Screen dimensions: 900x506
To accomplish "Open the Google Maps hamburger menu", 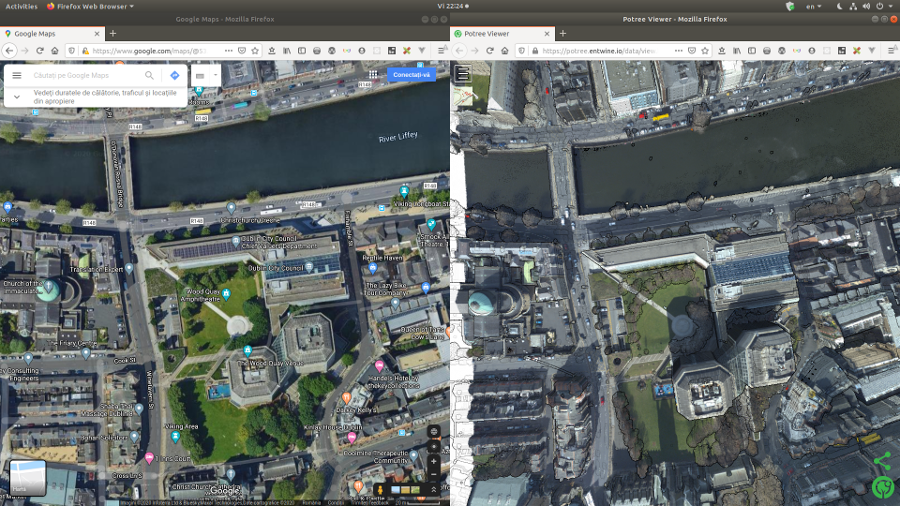I will click(x=17, y=75).
